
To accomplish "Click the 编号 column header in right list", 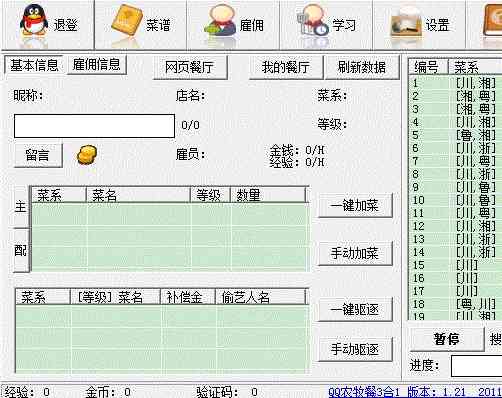I will click(x=429, y=67).
